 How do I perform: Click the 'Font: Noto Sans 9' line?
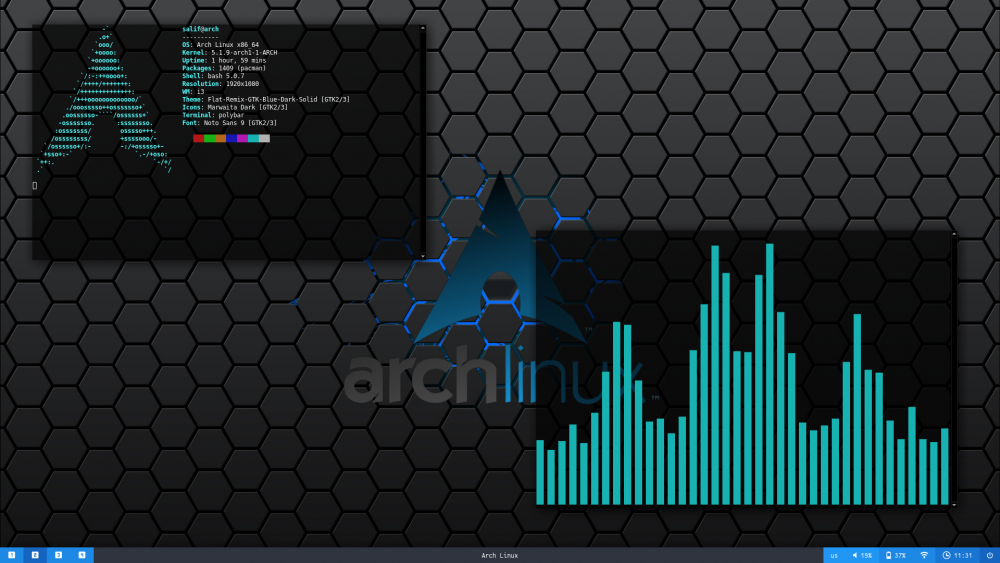tap(230, 123)
